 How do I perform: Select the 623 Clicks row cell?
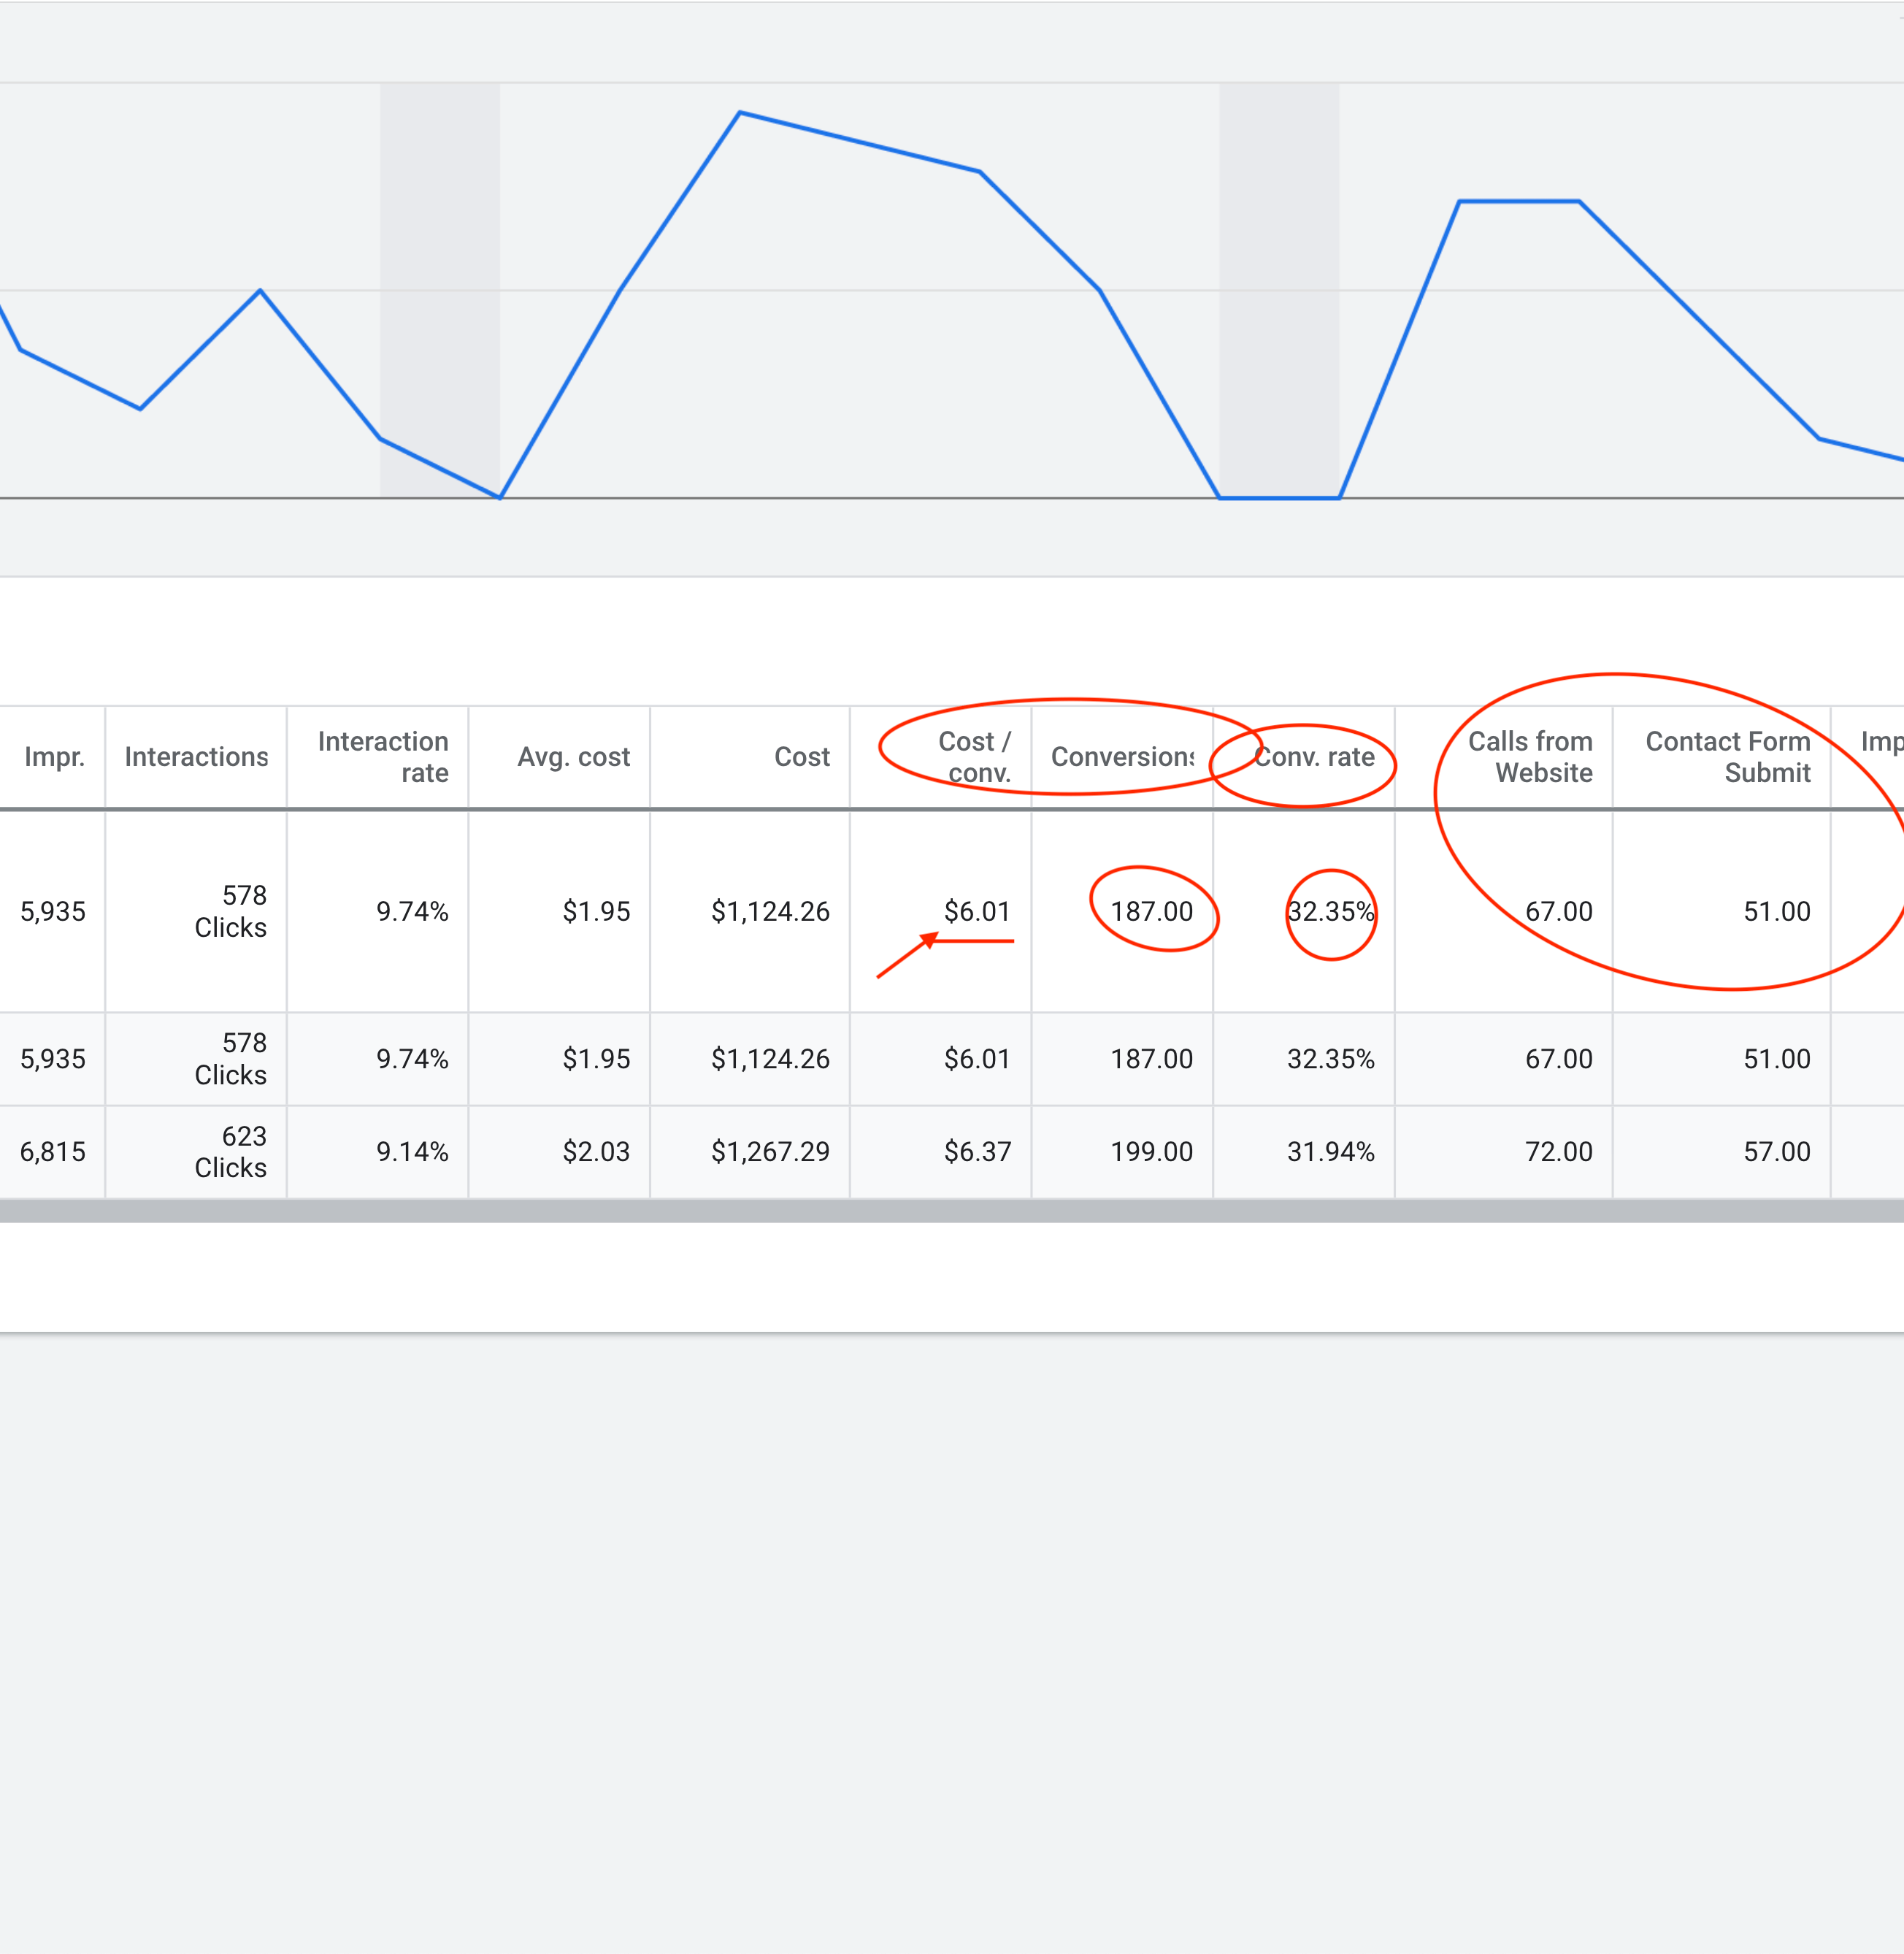pos(232,1151)
